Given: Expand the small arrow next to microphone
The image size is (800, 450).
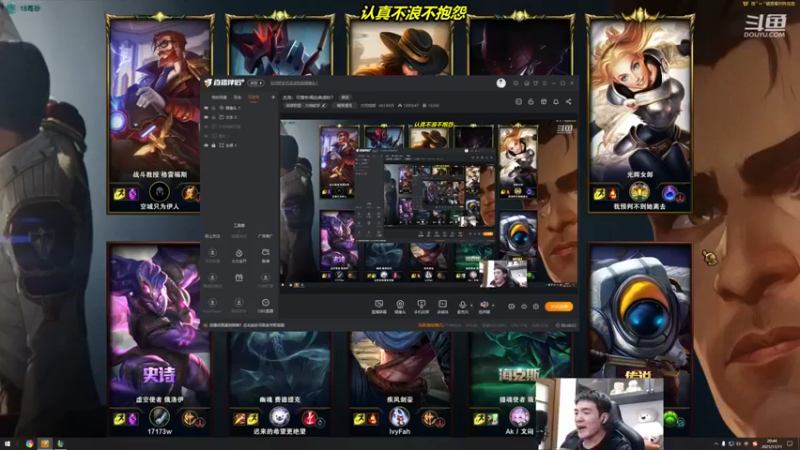Looking at the screenshot, I should [470, 305].
